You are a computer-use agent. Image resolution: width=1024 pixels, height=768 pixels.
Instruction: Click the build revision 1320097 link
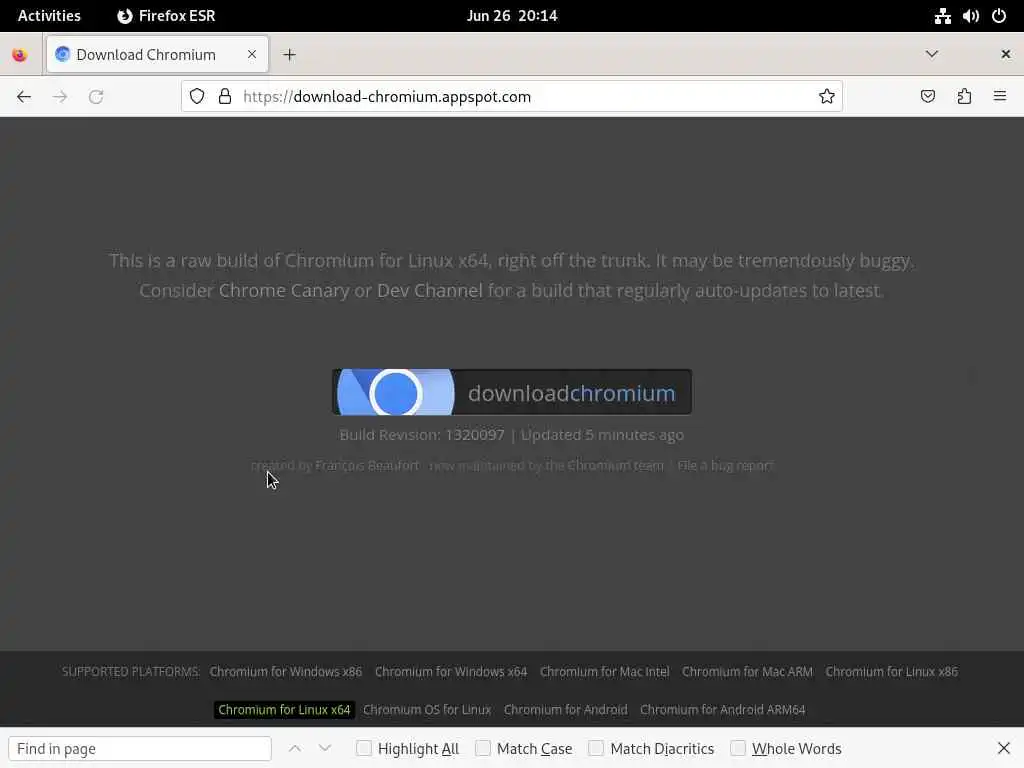[x=475, y=435]
